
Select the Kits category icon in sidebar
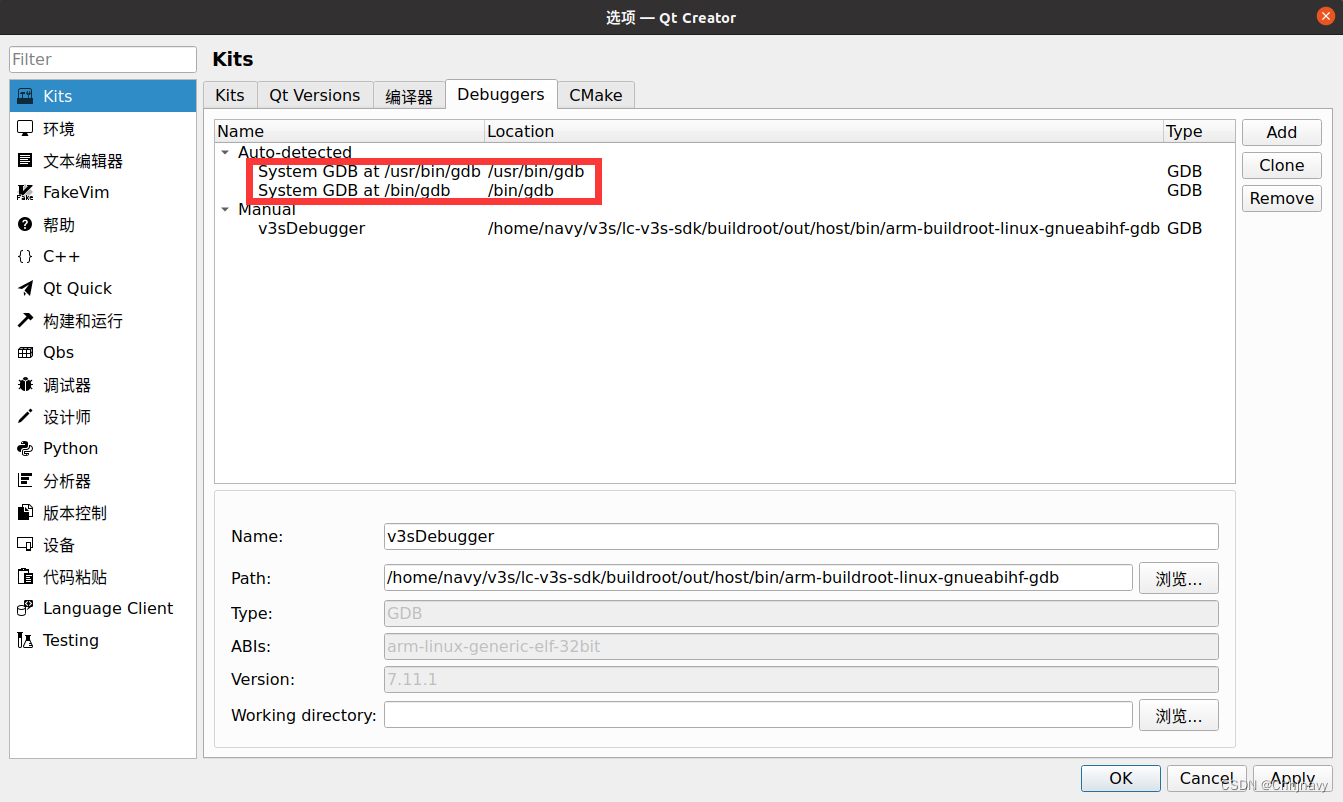(x=26, y=96)
